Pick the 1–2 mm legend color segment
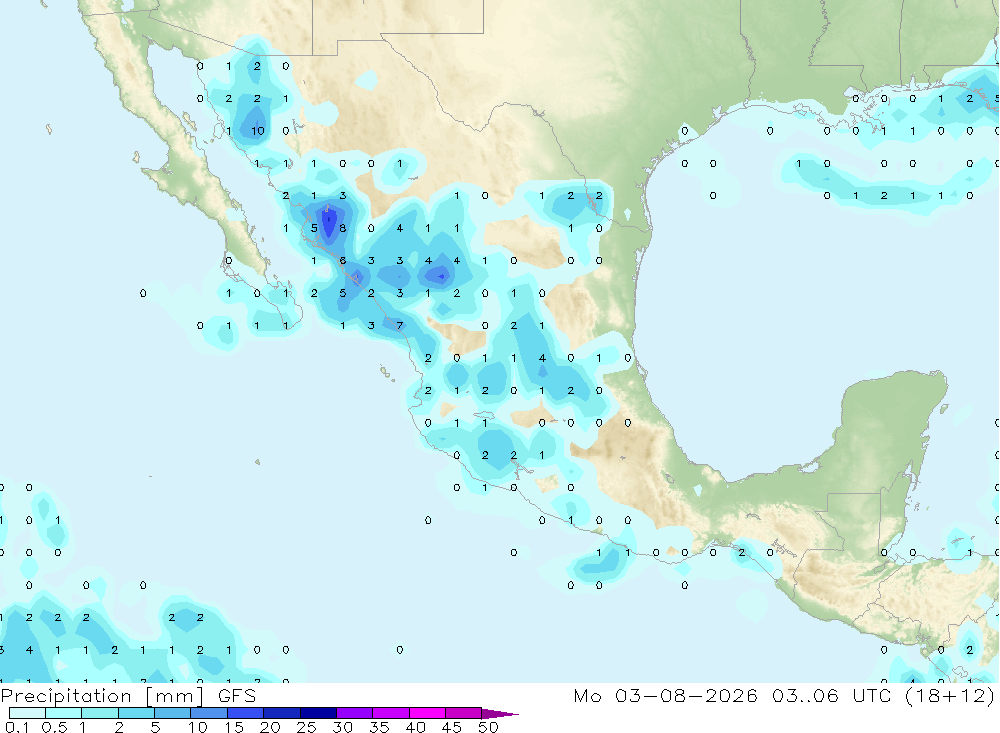The width and height of the screenshot is (1000, 733). [100, 713]
